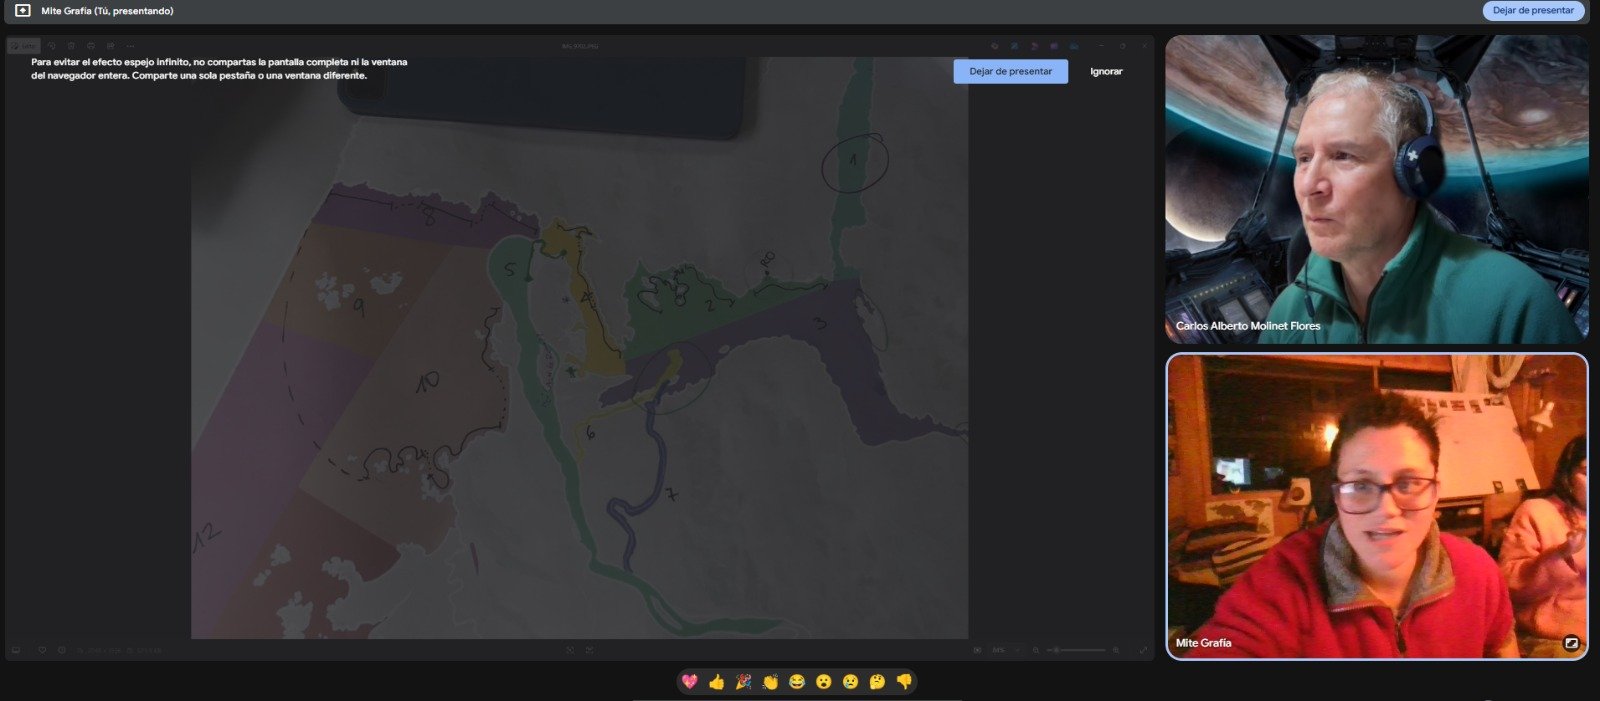
Task: Send the thumbs up reaction
Action: tap(716, 682)
